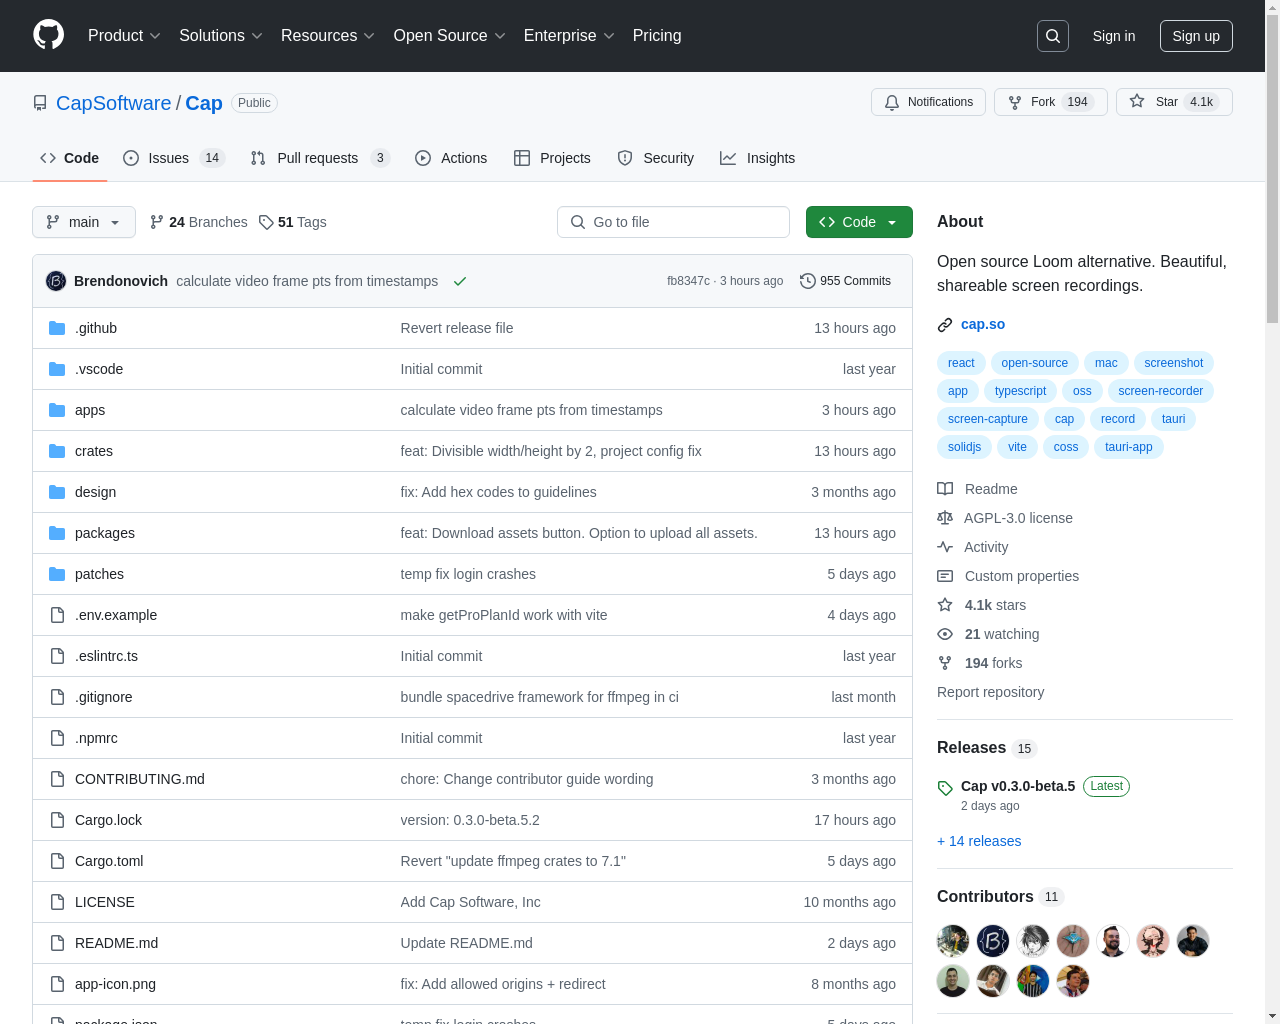1280x1024 pixels.
Task: Click Brendonovich's avatar in commit bar
Action: click(56, 281)
